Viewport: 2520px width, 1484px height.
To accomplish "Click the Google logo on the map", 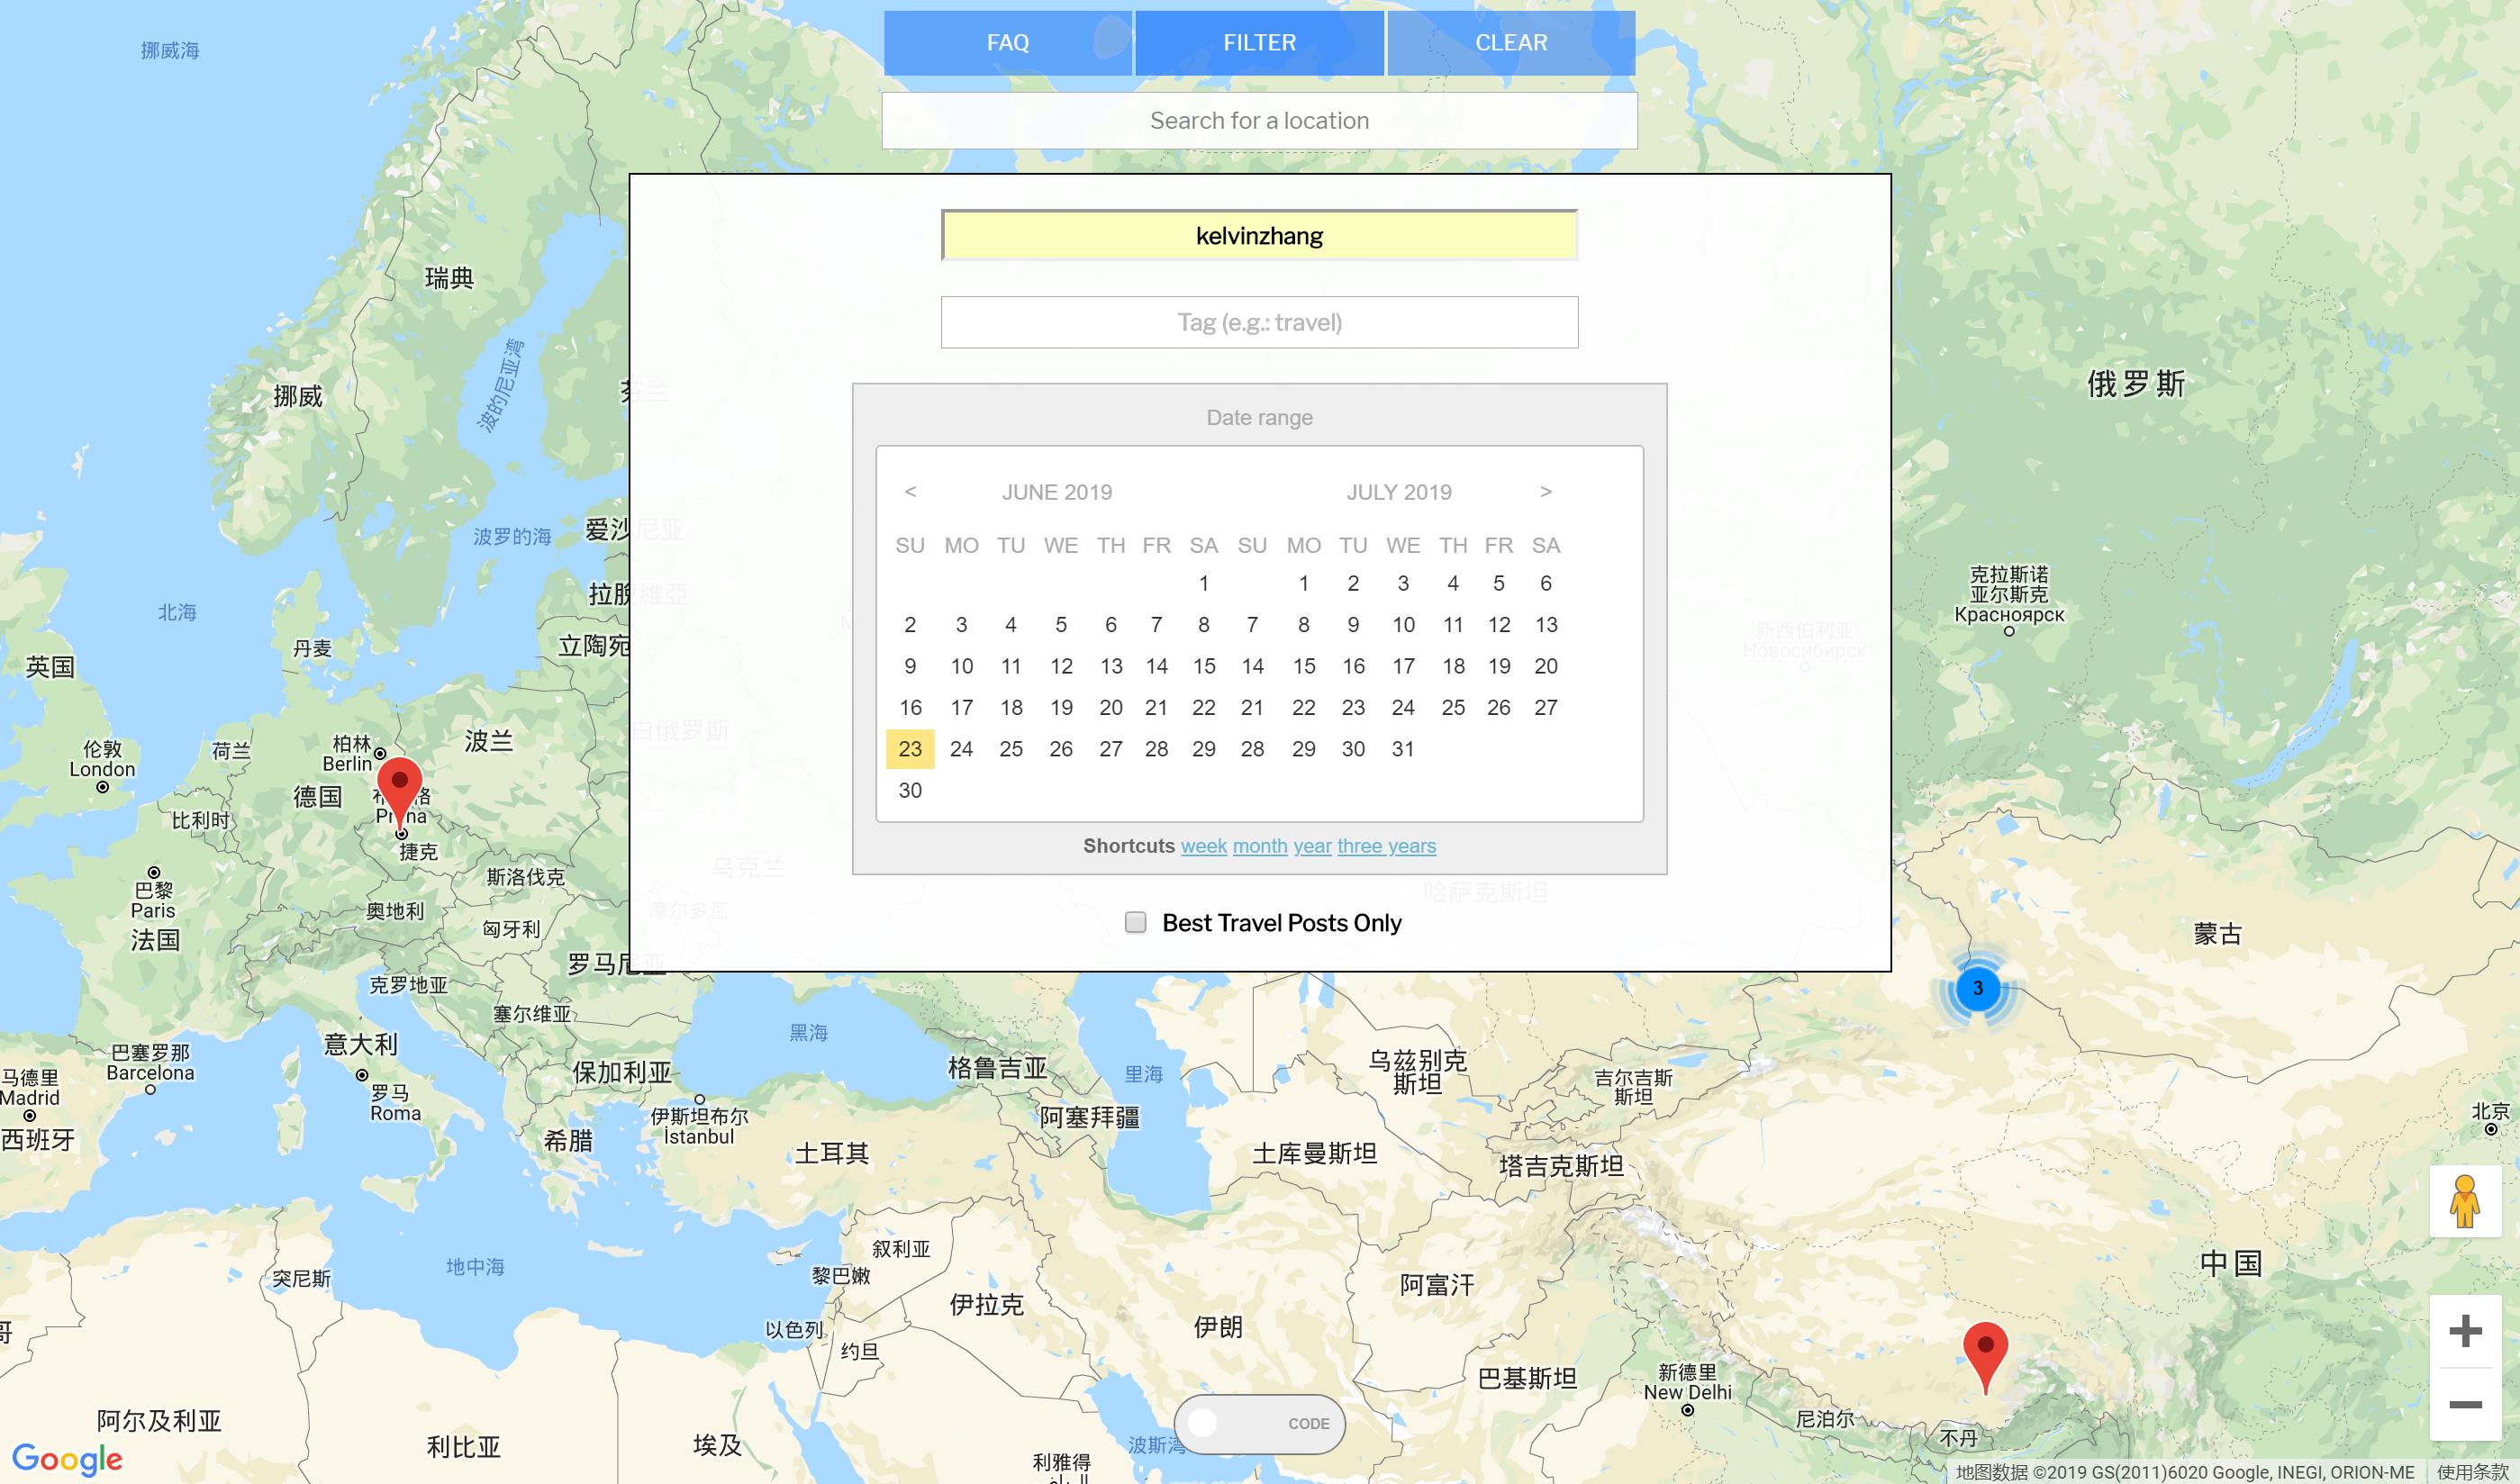I will [x=67, y=1459].
